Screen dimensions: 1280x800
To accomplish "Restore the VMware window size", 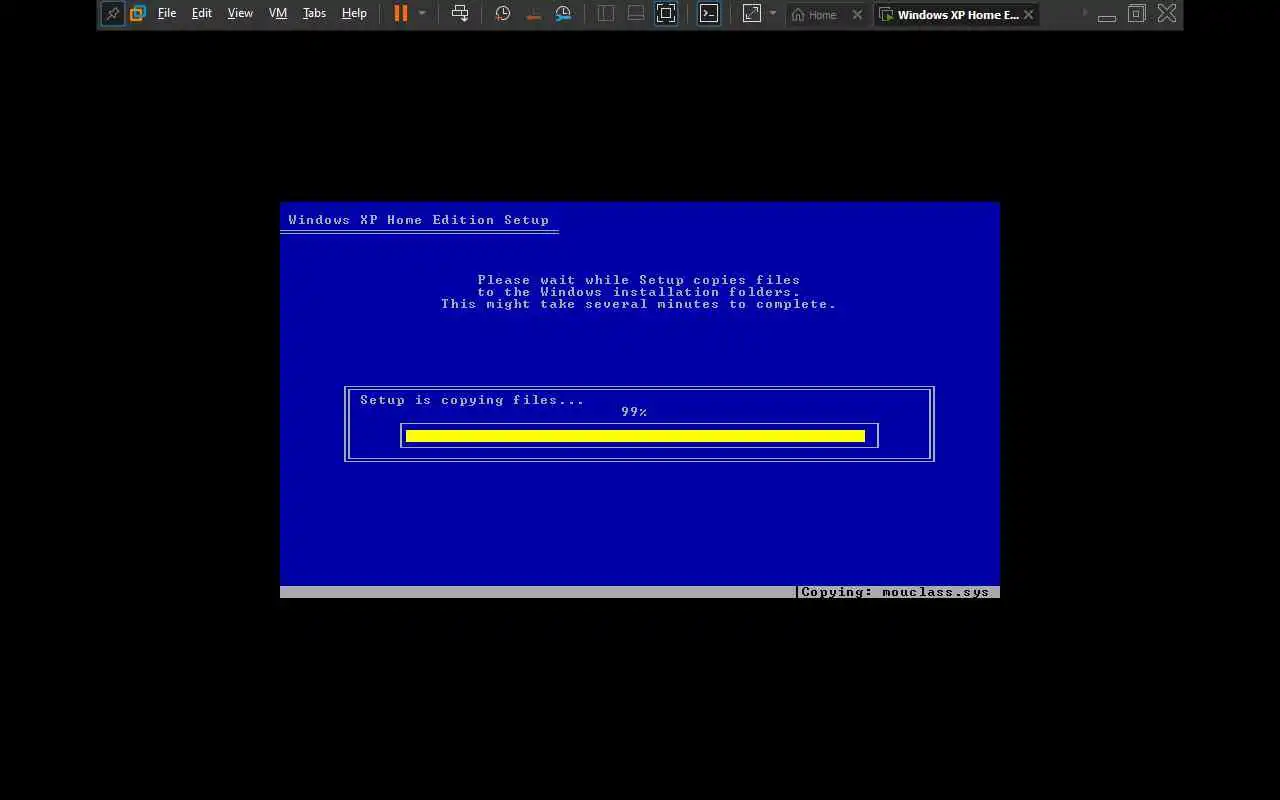I will point(1137,14).
